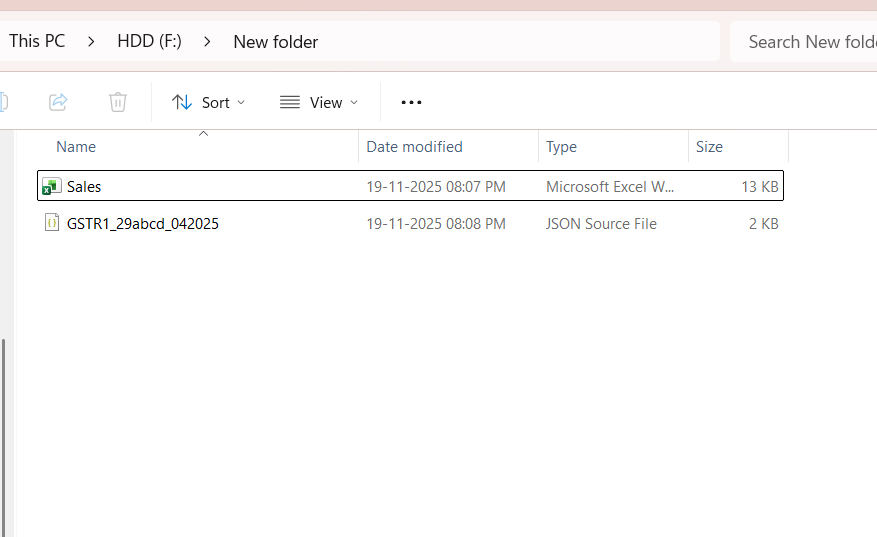The width and height of the screenshot is (877, 537).
Task: Select the Sales file name
Action: click(x=84, y=186)
